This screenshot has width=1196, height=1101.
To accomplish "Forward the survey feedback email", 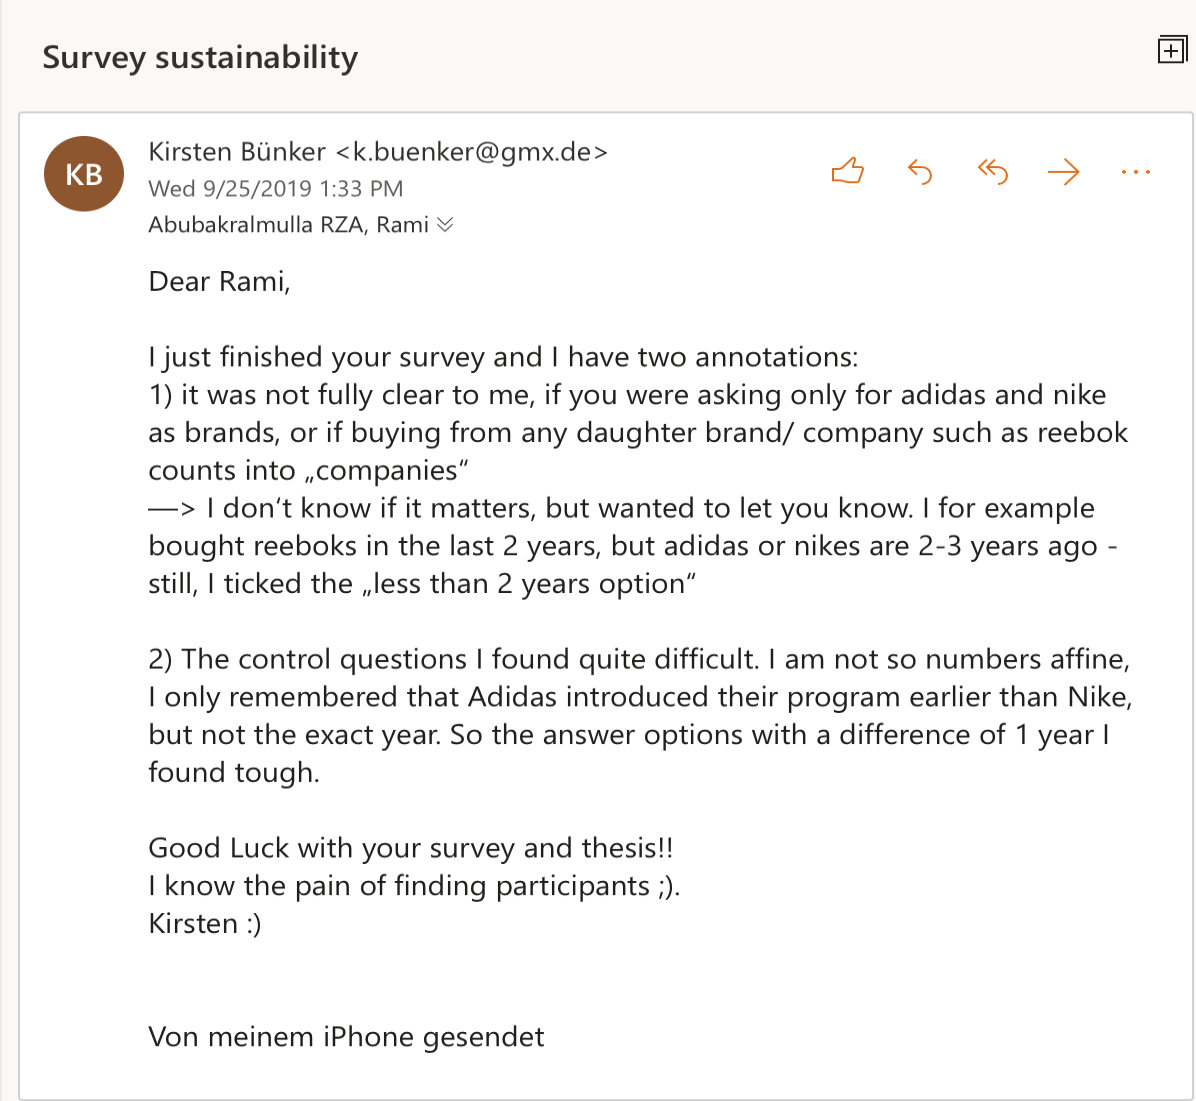I will coord(1063,172).
